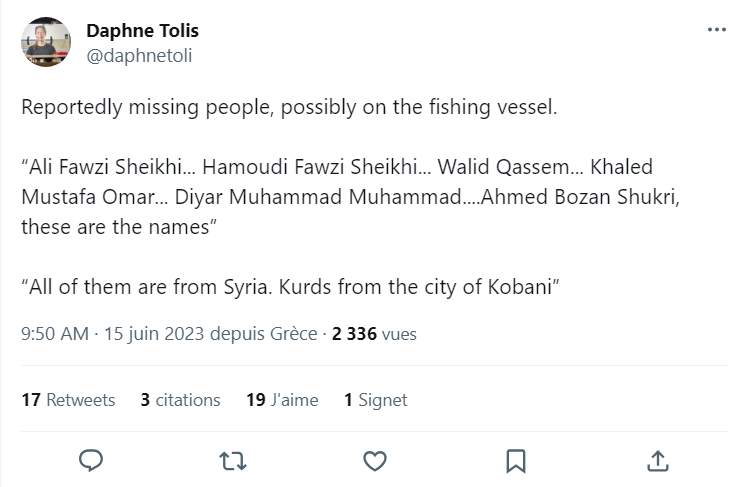Click the retweet arrows icon
This screenshot has width=747, height=487.
pos(232,460)
